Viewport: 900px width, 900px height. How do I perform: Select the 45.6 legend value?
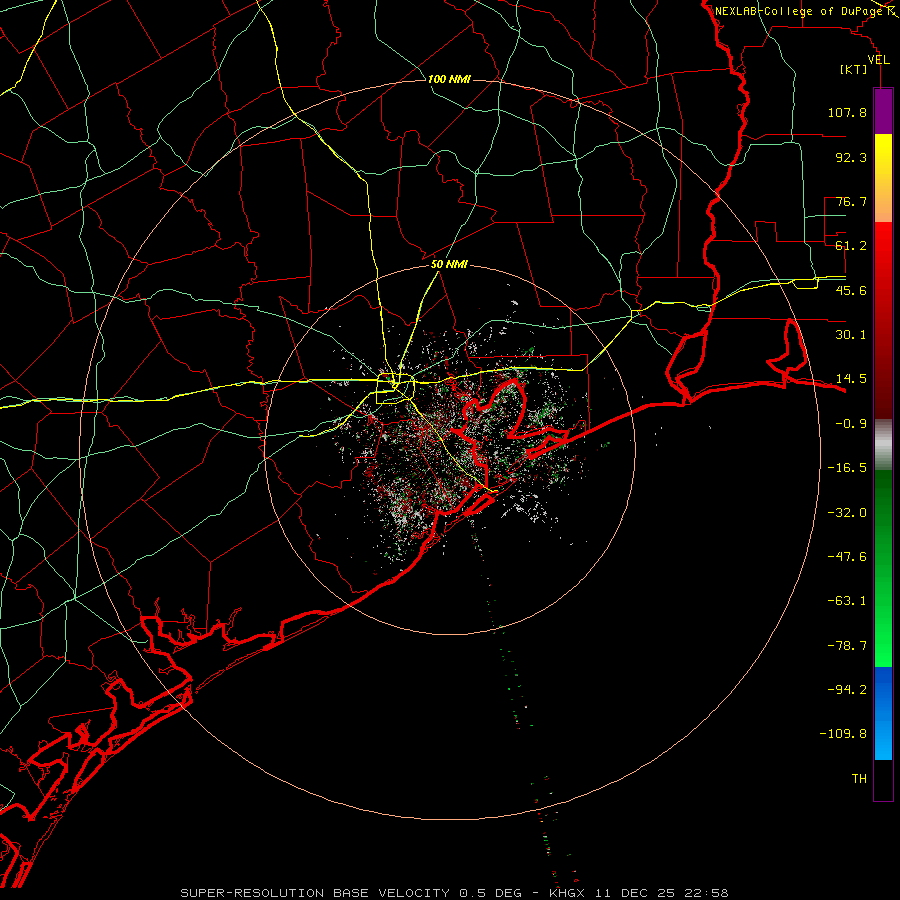(x=851, y=290)
